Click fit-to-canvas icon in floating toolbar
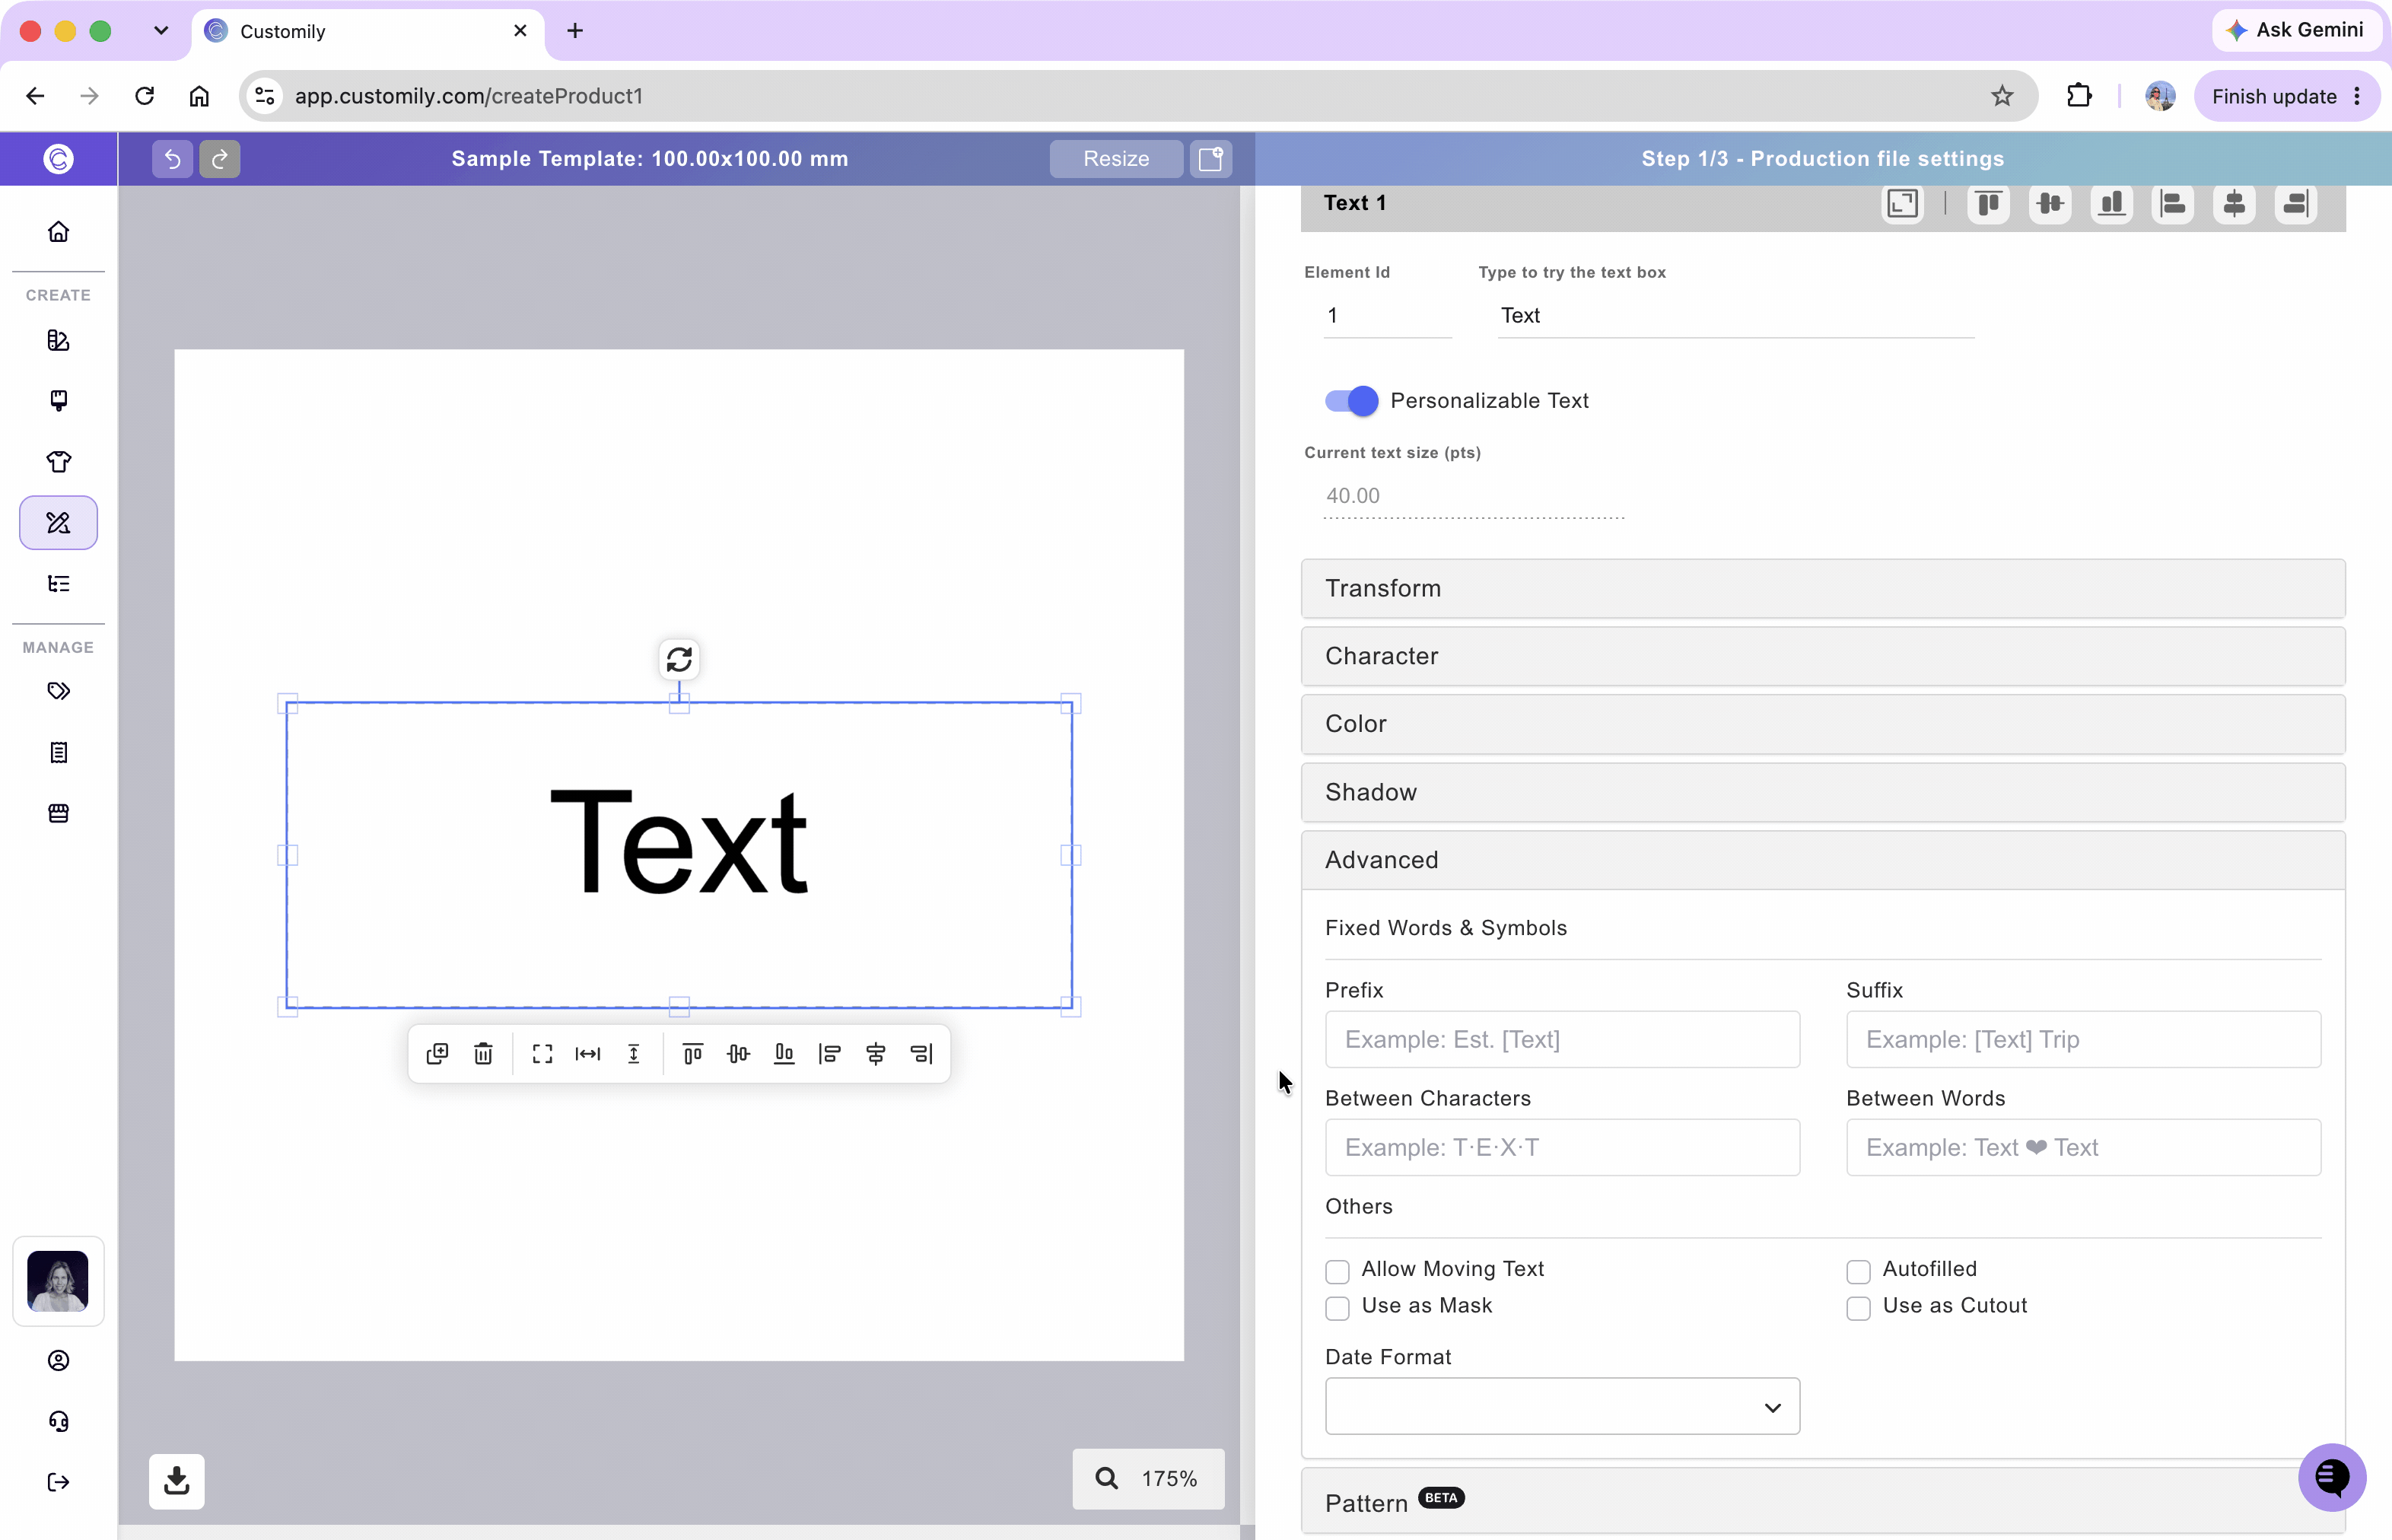This screenshot has height=1540, width=2392. (x=542, y=1053)
